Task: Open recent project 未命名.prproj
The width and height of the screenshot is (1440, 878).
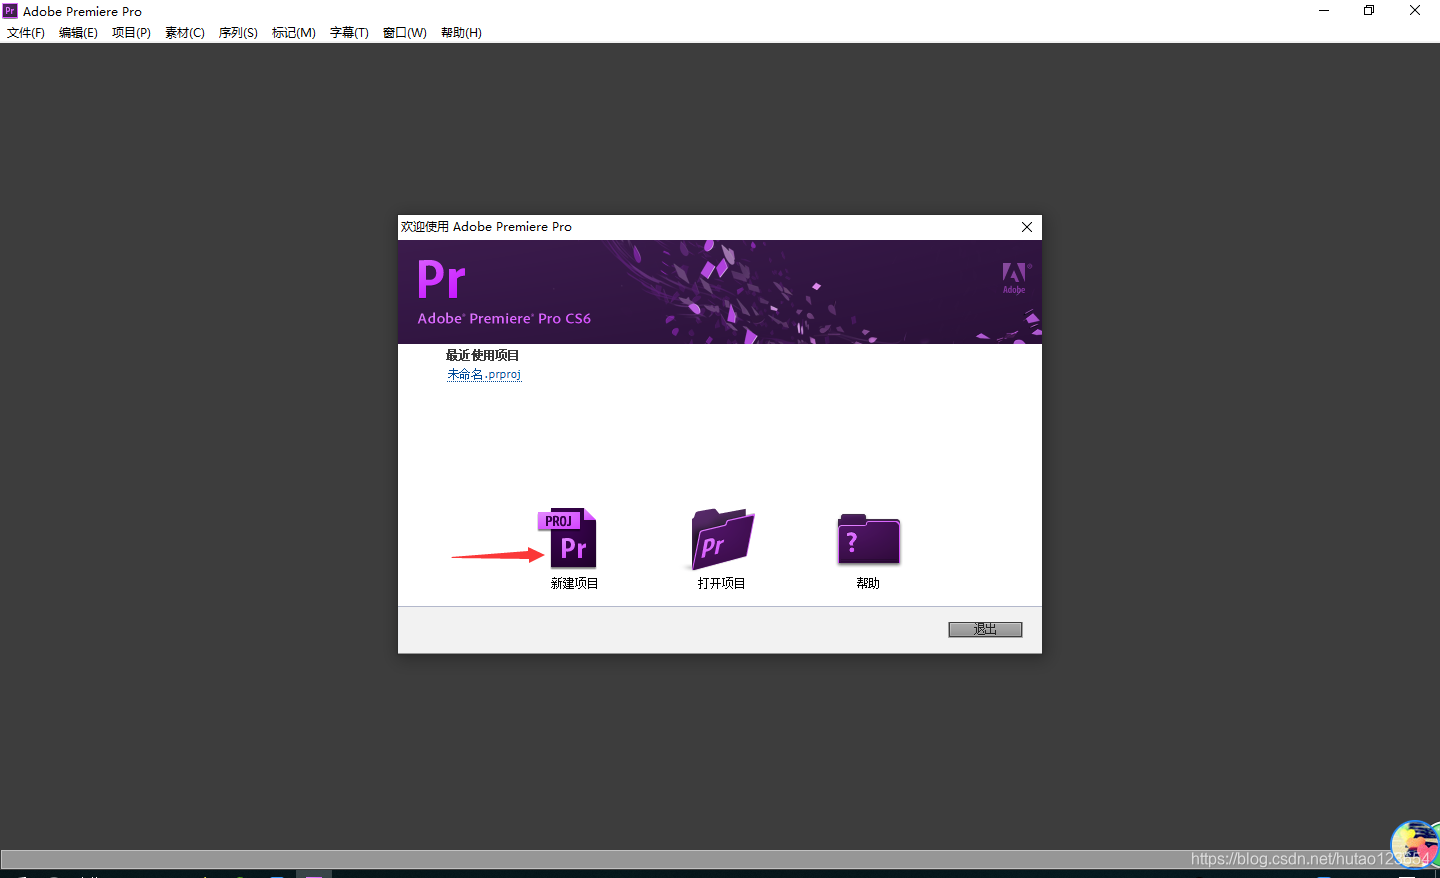Action: pos(484,374)
